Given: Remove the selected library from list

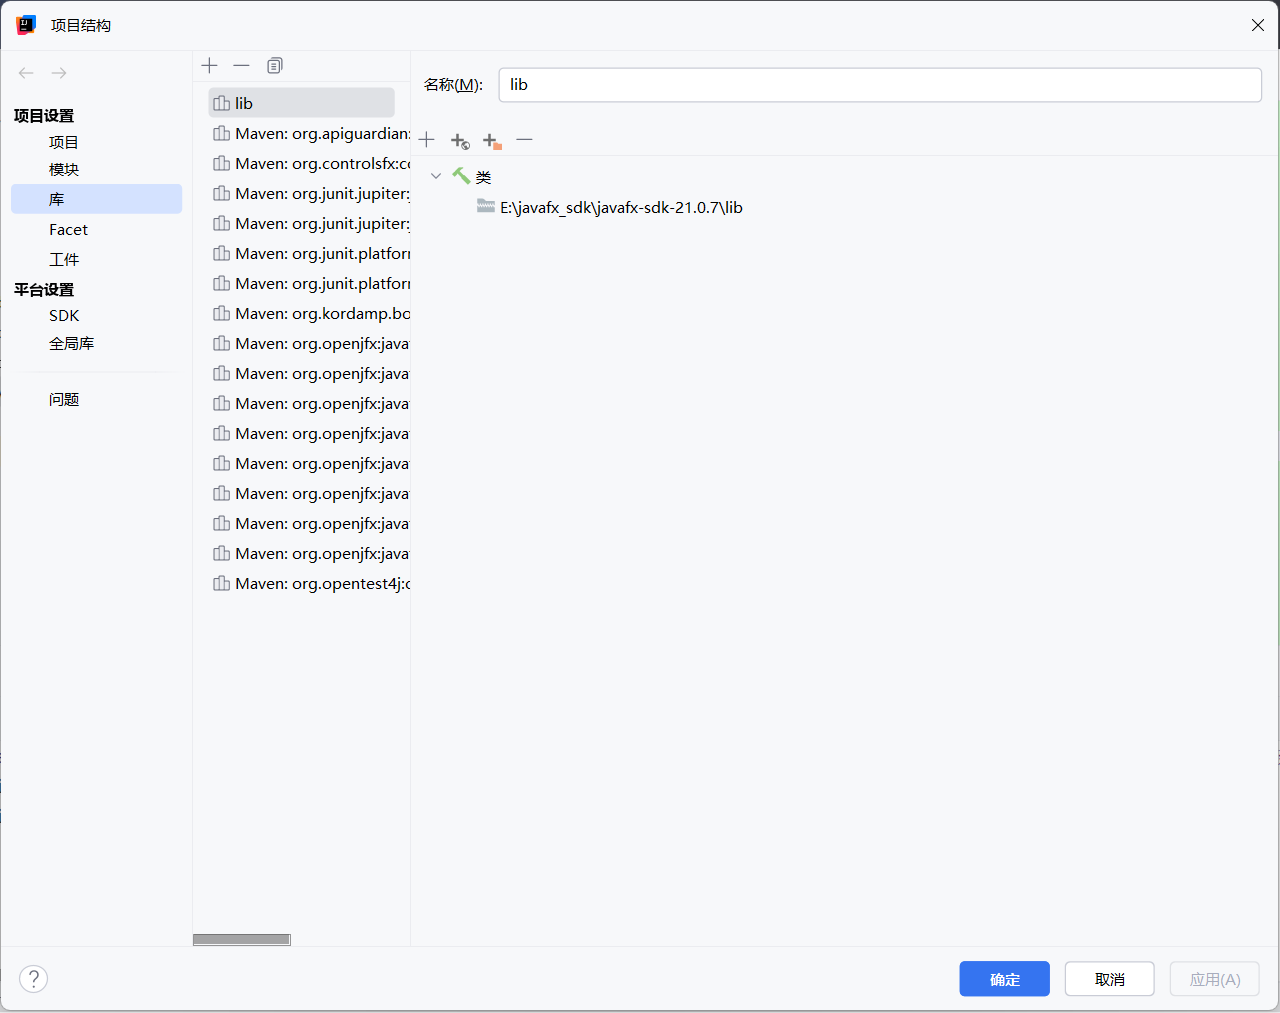Looking at the screenshot, I should pos(241,65).
